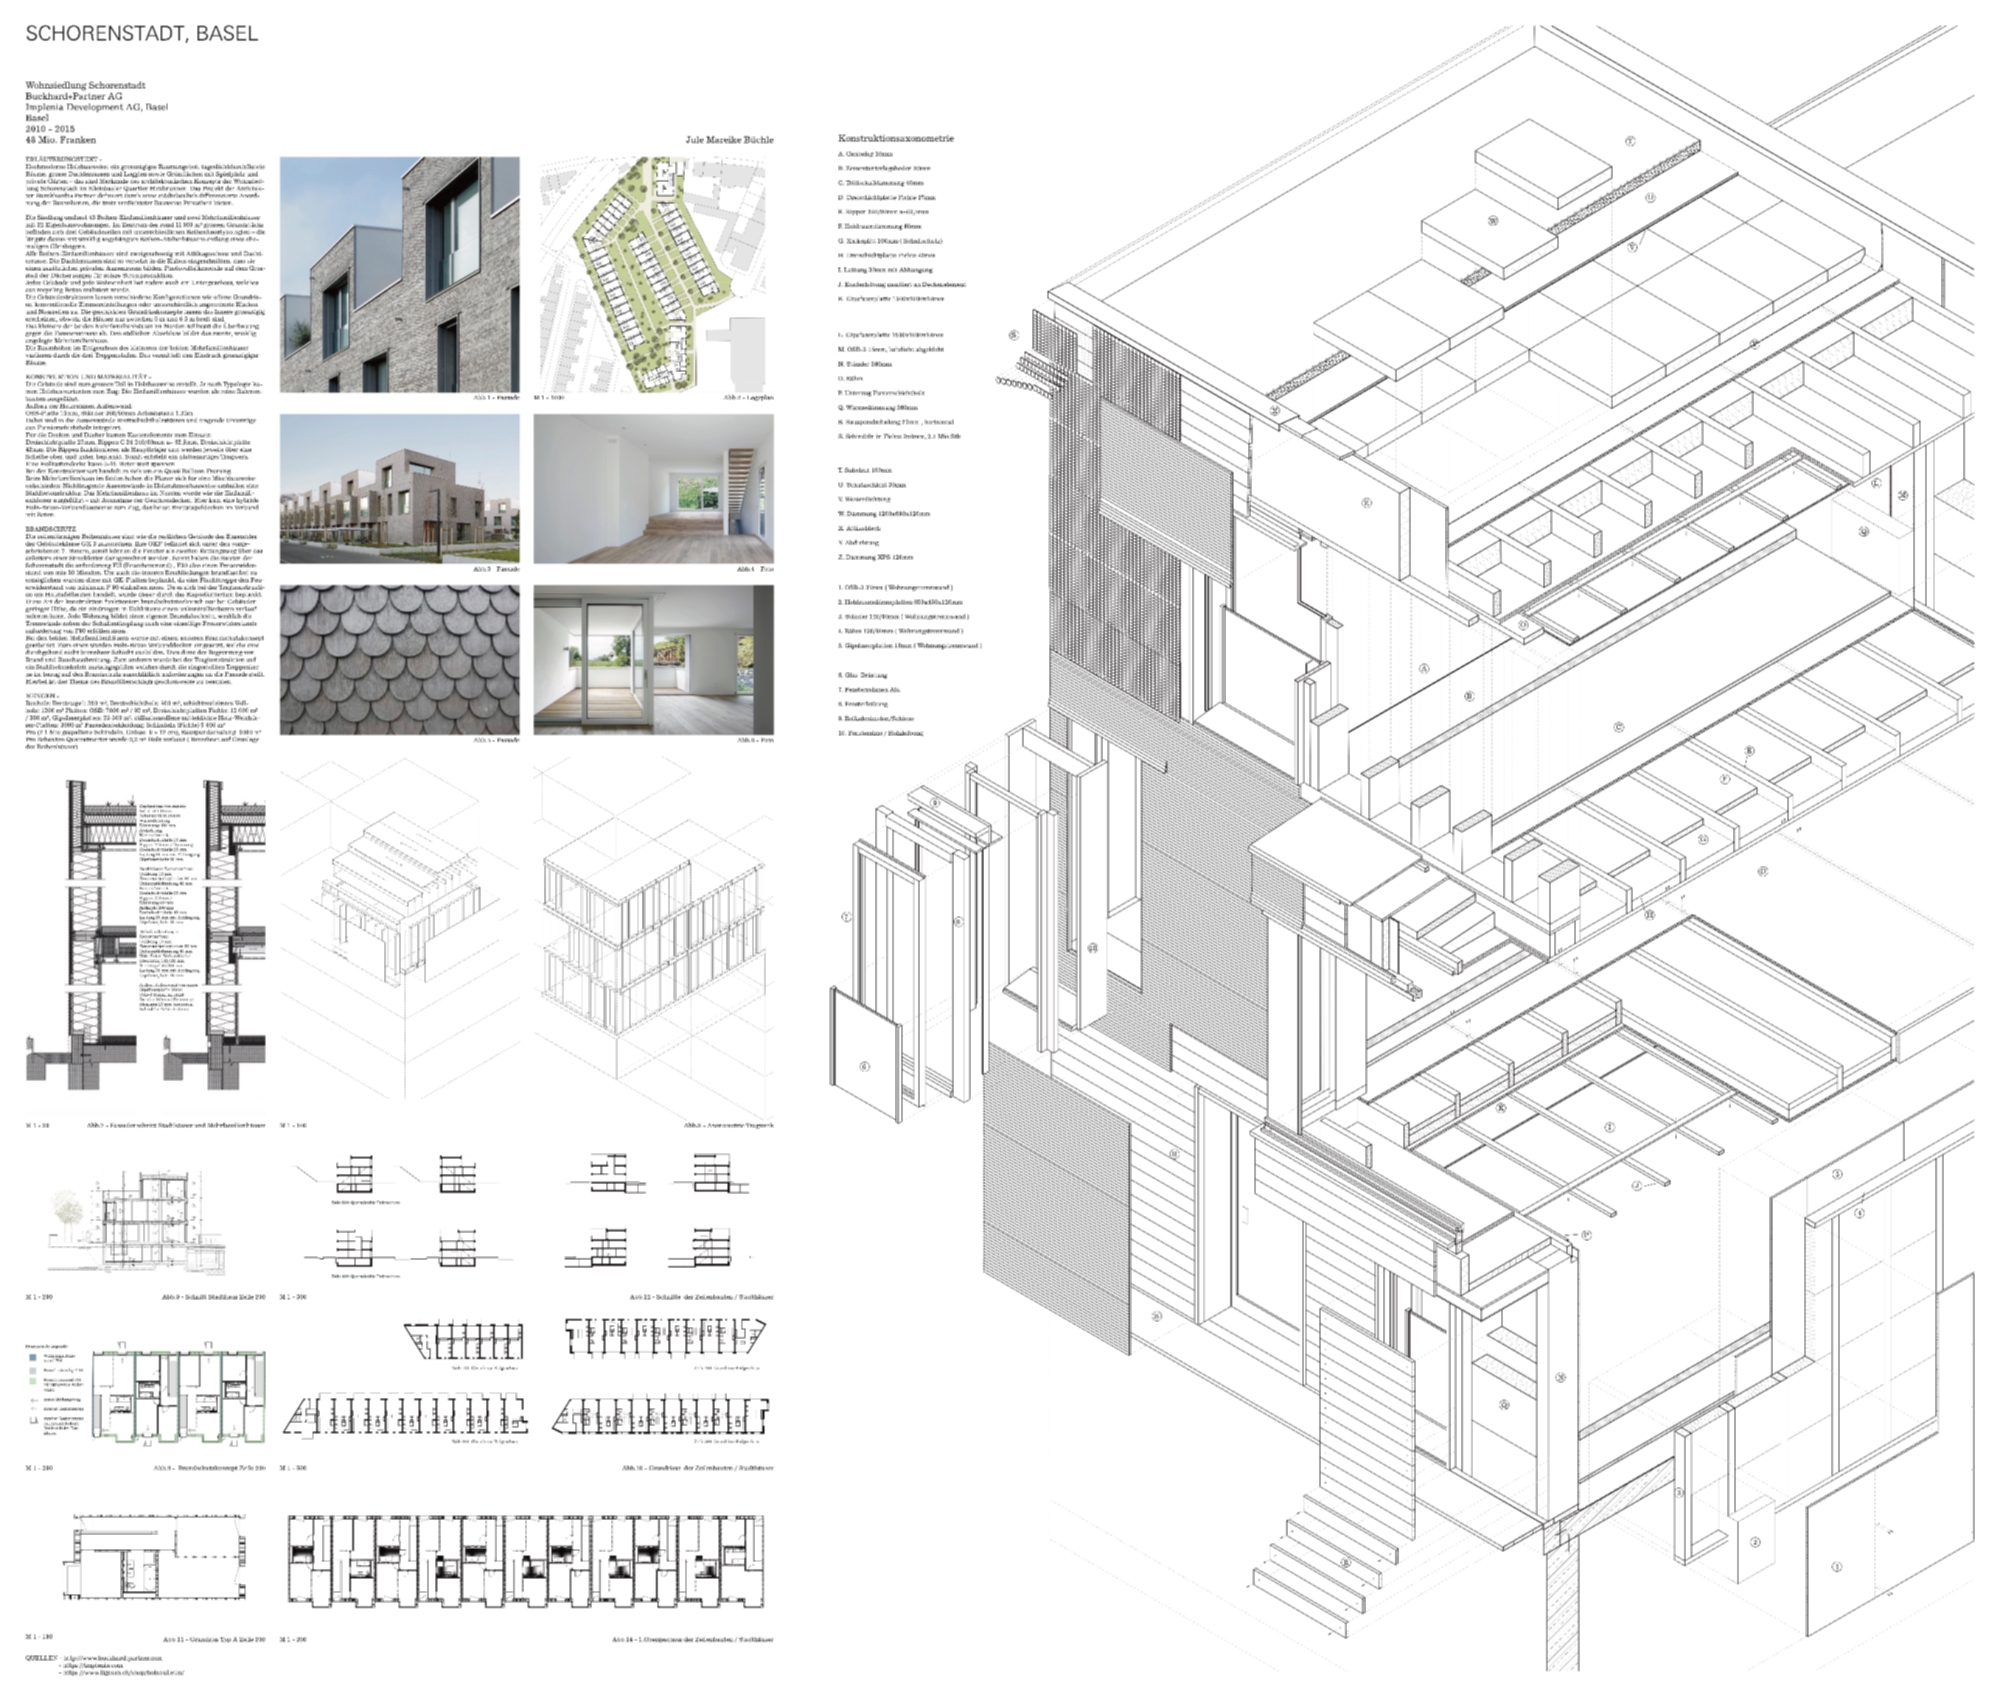Click the green legend swatch in fire-protection plan
The height and width of the screenshot is (1697, 2000).
(33, 1381)
